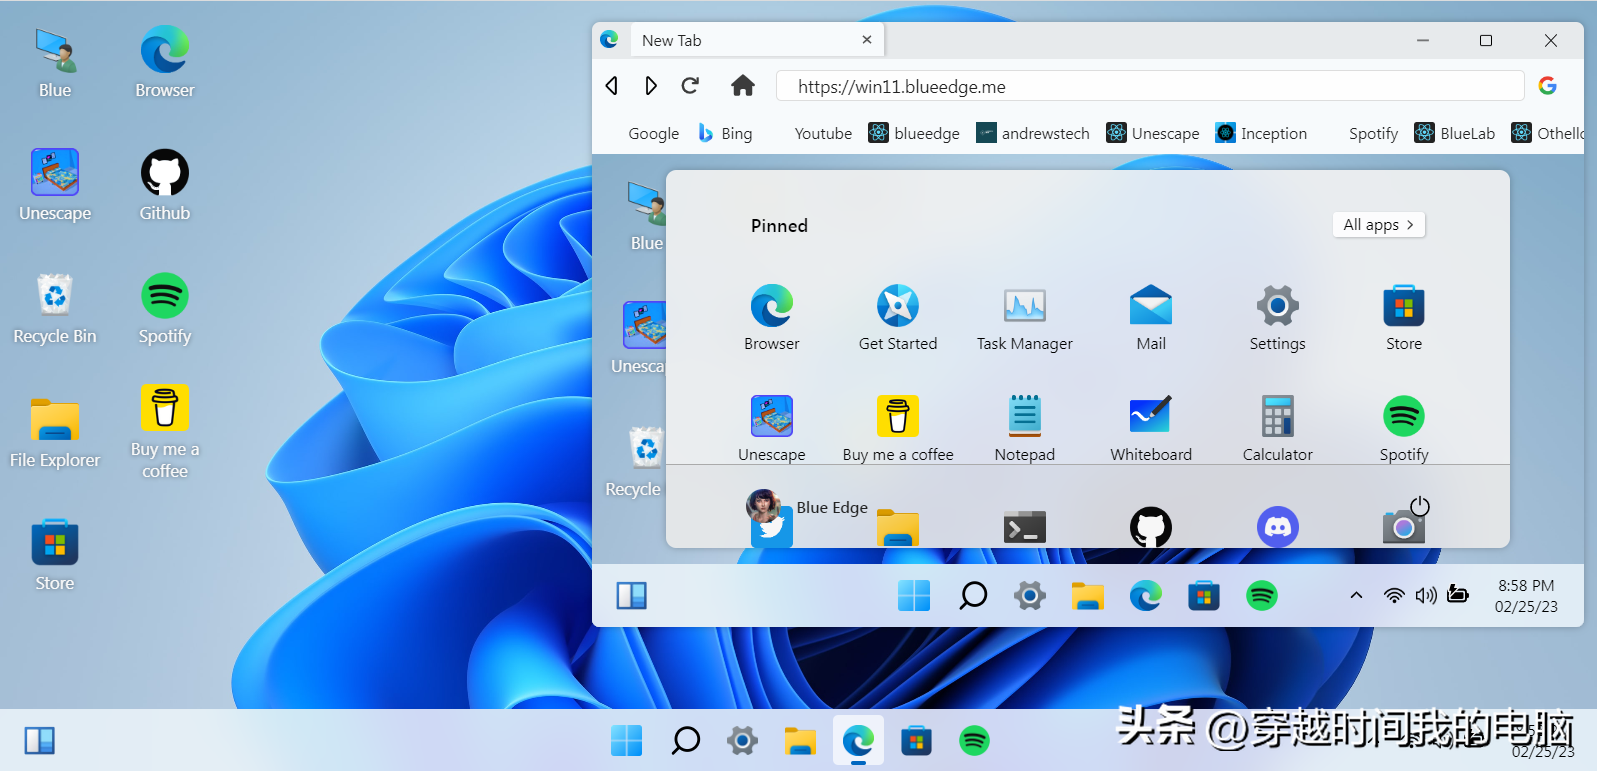Open search on the outer taskbar
This screenshot has height=771, width=1597.
(x=685, y=741)
